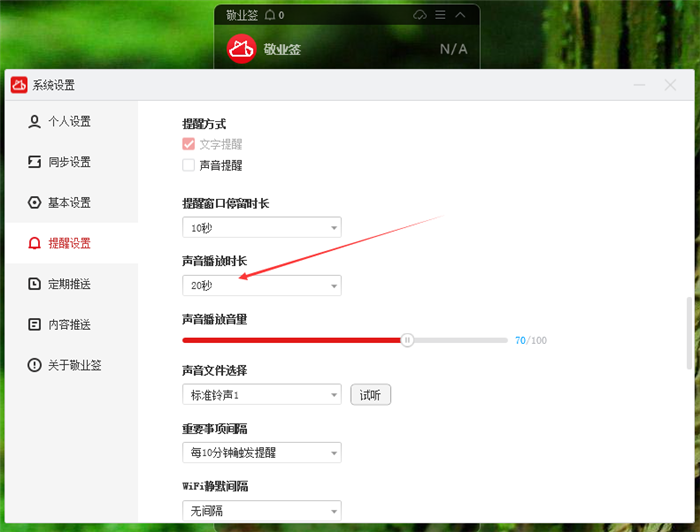
Task: Expand the 声音文件选择 dropdown showing 标准铃声1
Action: [x=262, y=395]
